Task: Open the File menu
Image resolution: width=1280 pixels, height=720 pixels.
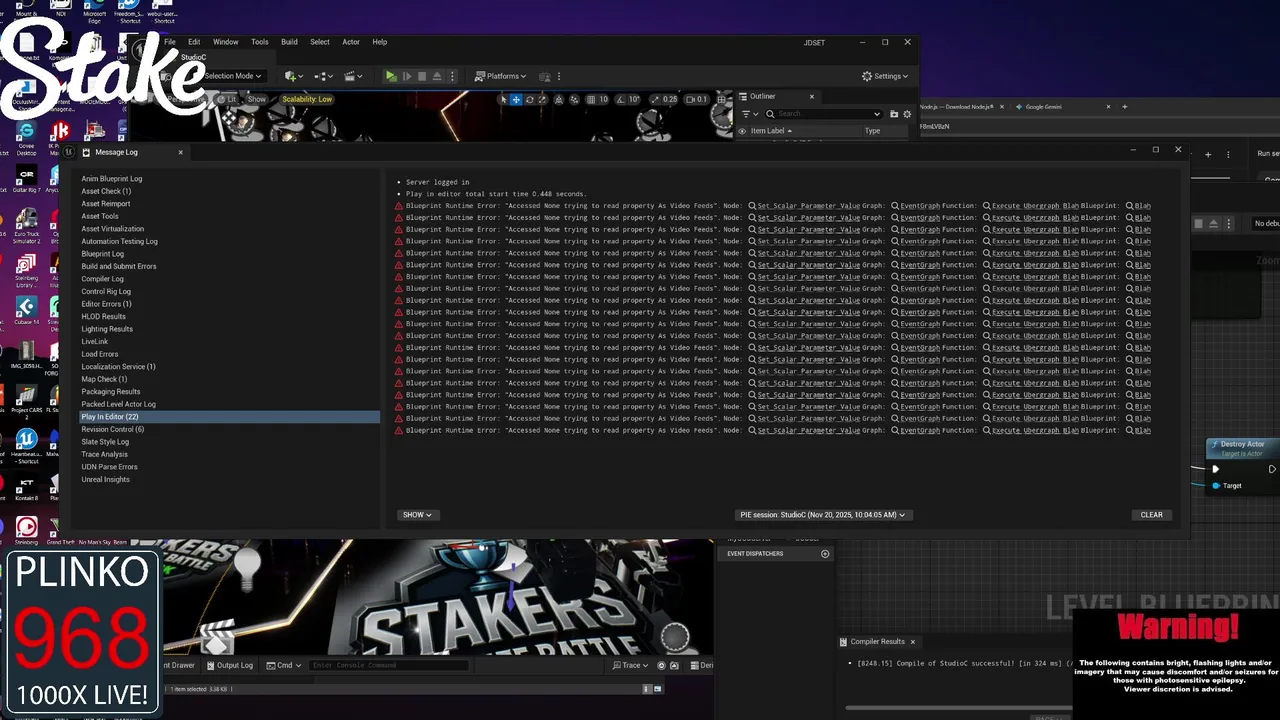Action: [x=170, y=42]
